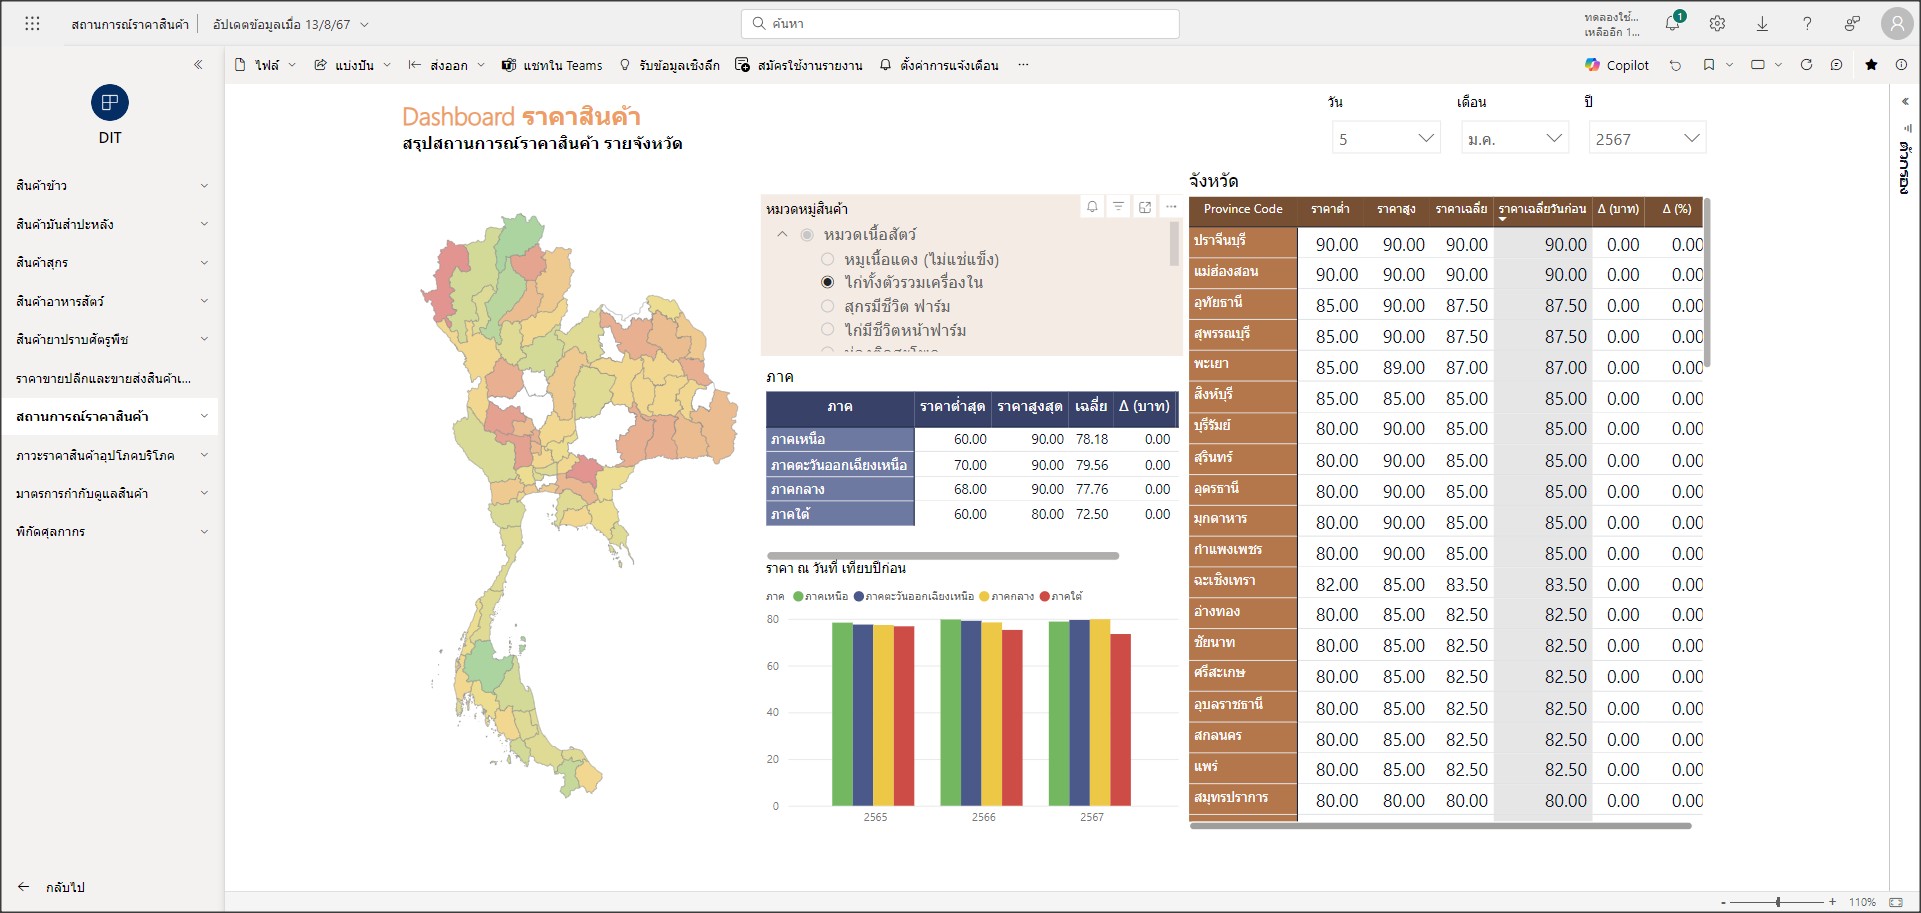This screenshot has width=1921, height=913.
Task: Open slicer focus mode icon
Action: (x=1145, y=207)
